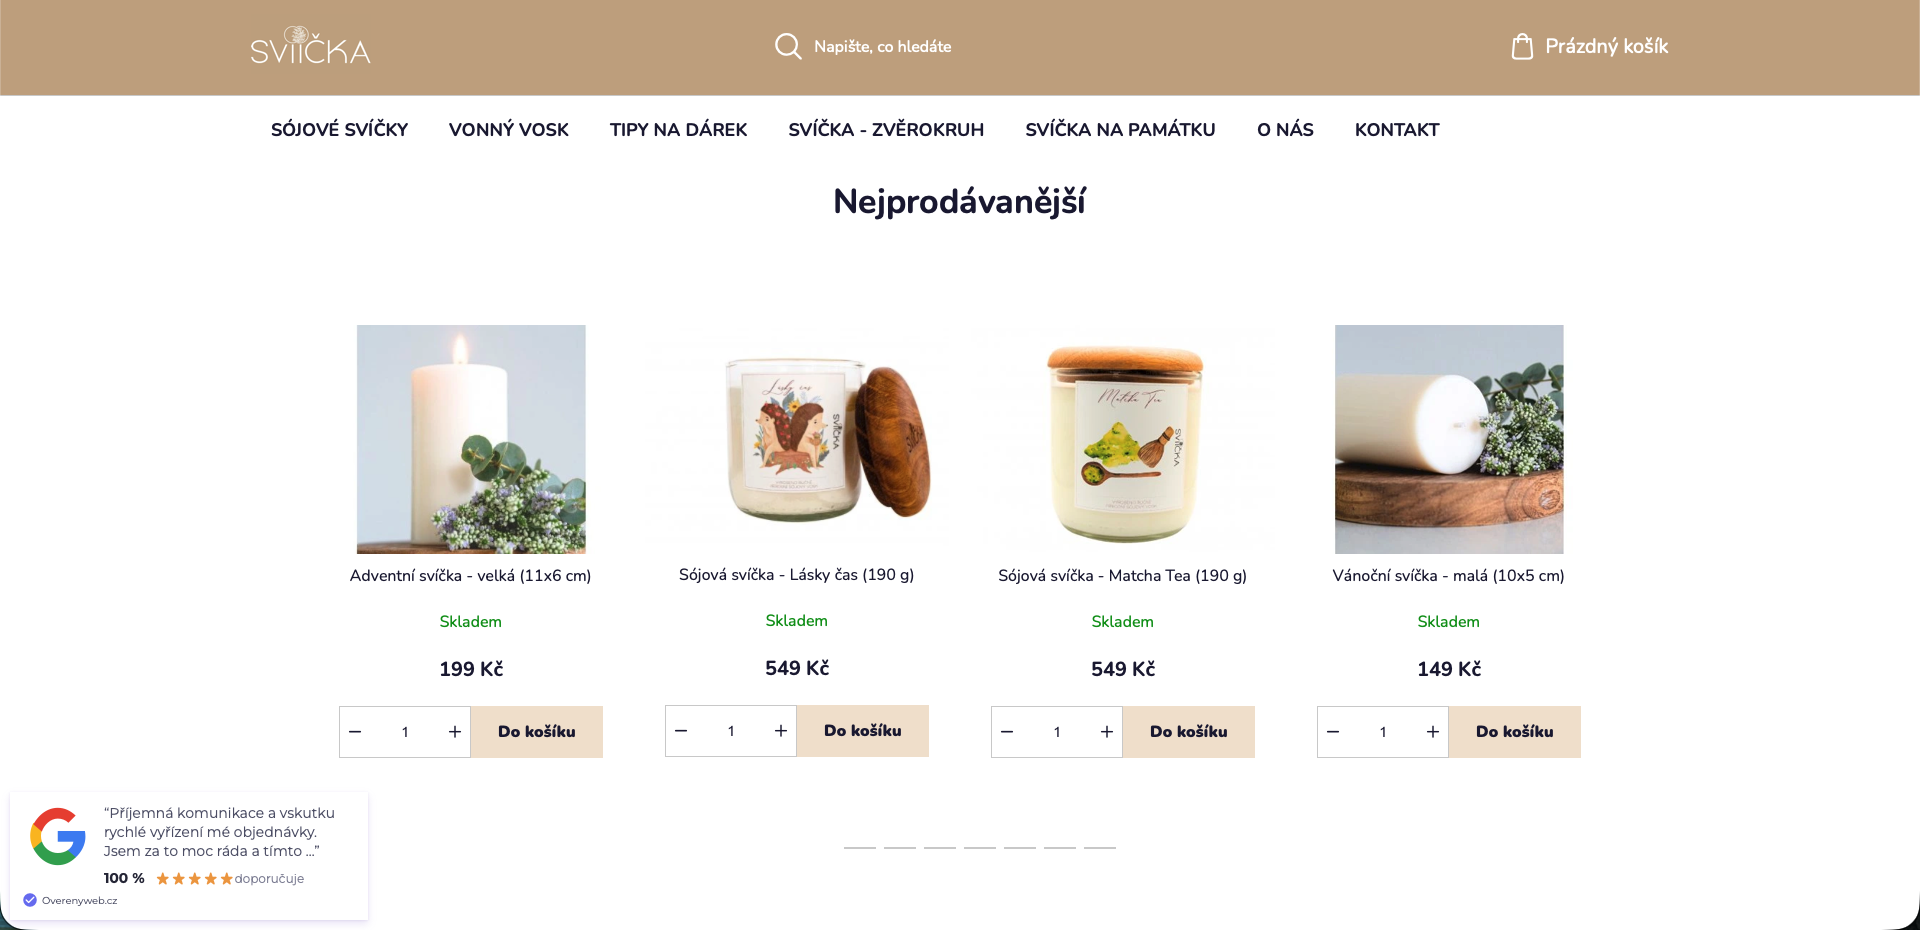This screenshot has width=1920, height=930.
Task: Decrease quantity for Adventní svíčka velká
Action: click(355, 732)
